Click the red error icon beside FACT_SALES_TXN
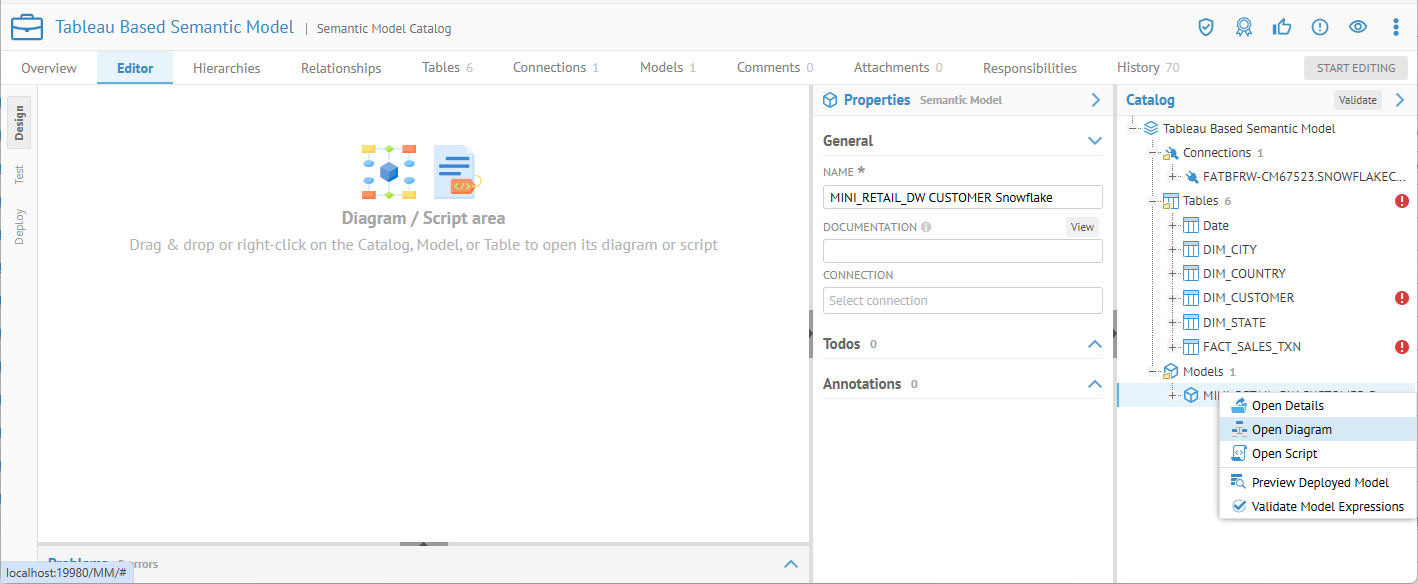This screenshot has height=584, width=1418. [x=1402, y=347]
